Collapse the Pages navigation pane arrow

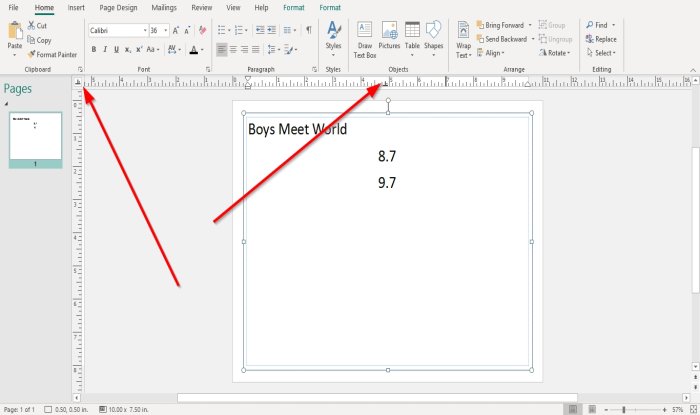coord(6,104)
